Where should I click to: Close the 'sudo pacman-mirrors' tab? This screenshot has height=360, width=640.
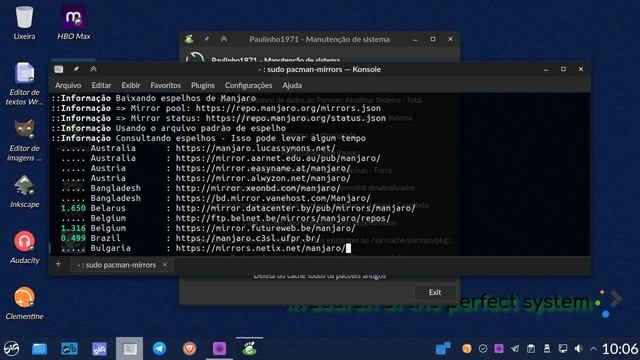point(165,264)
